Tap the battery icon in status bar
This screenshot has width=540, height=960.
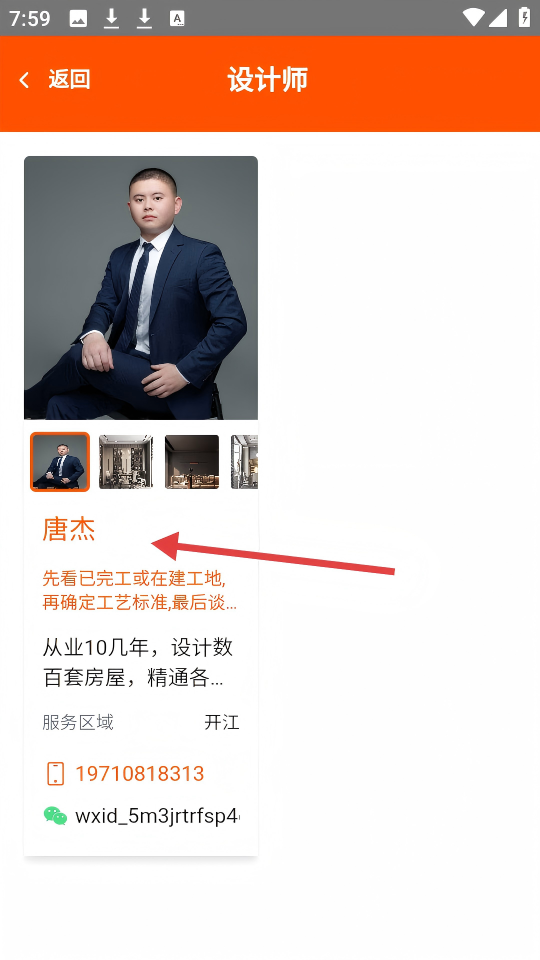[x=525, y=17]
